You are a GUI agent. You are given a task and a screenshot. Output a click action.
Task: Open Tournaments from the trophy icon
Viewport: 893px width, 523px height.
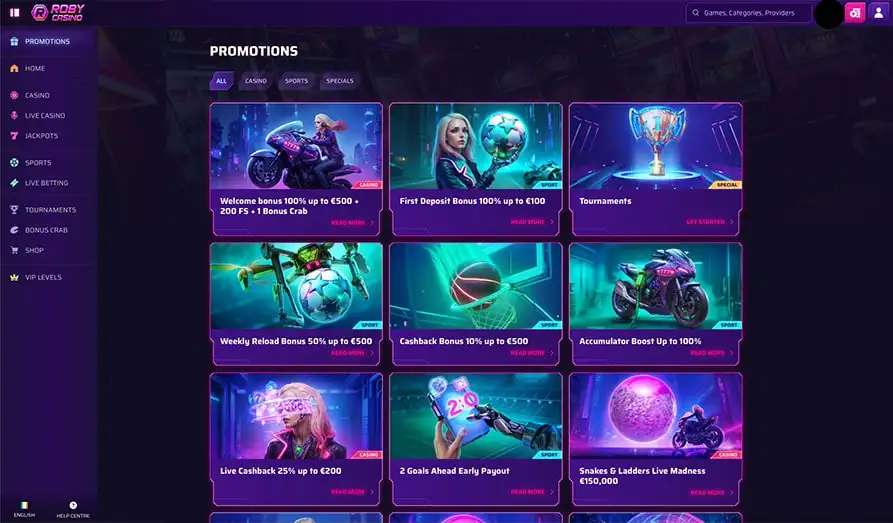[14, 210]
